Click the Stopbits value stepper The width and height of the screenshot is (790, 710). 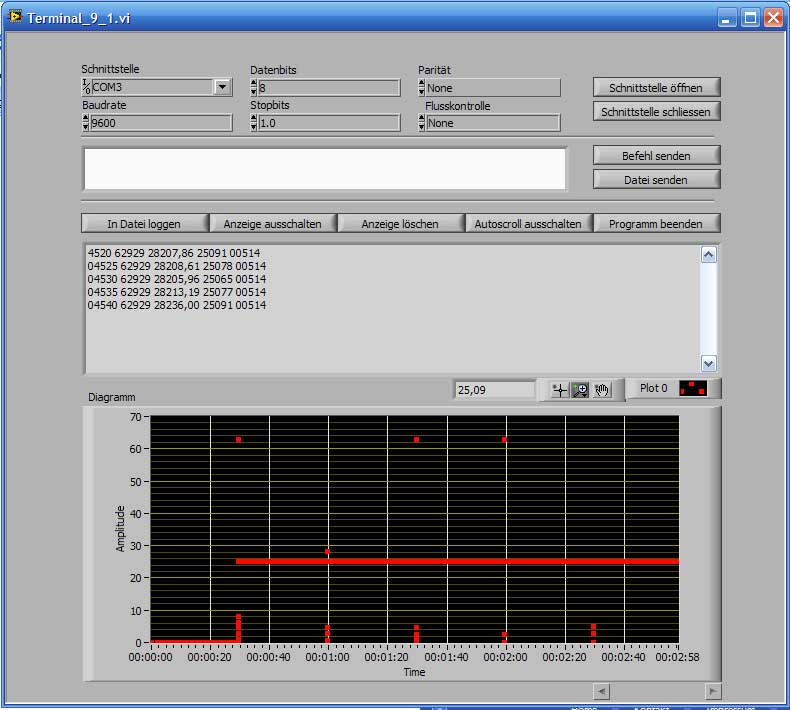coord(254,123)
